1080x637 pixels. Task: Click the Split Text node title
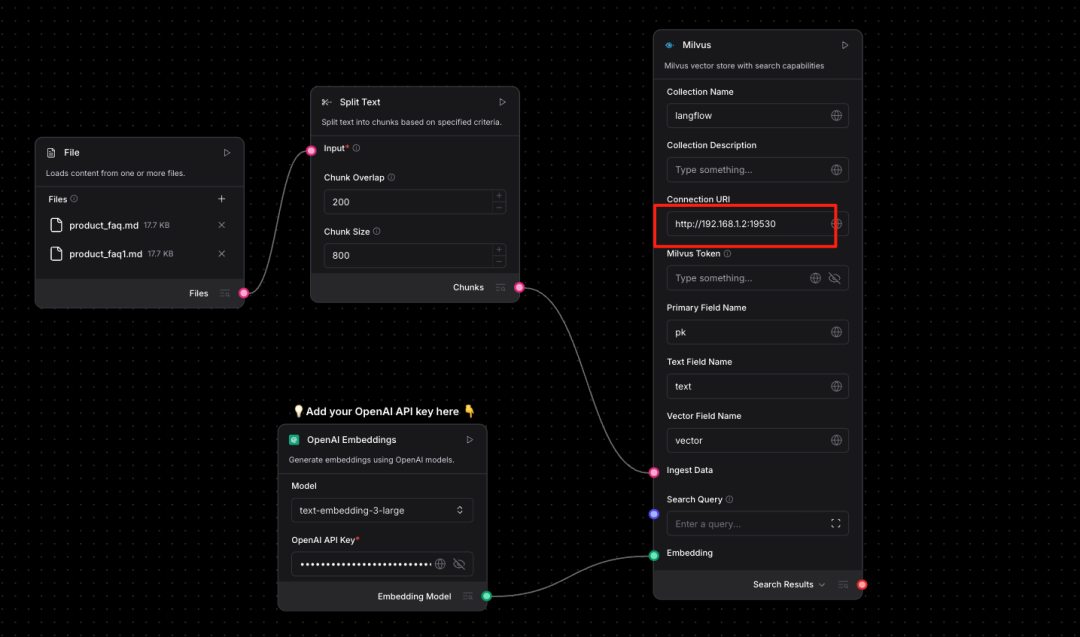[x=360, y=102]
